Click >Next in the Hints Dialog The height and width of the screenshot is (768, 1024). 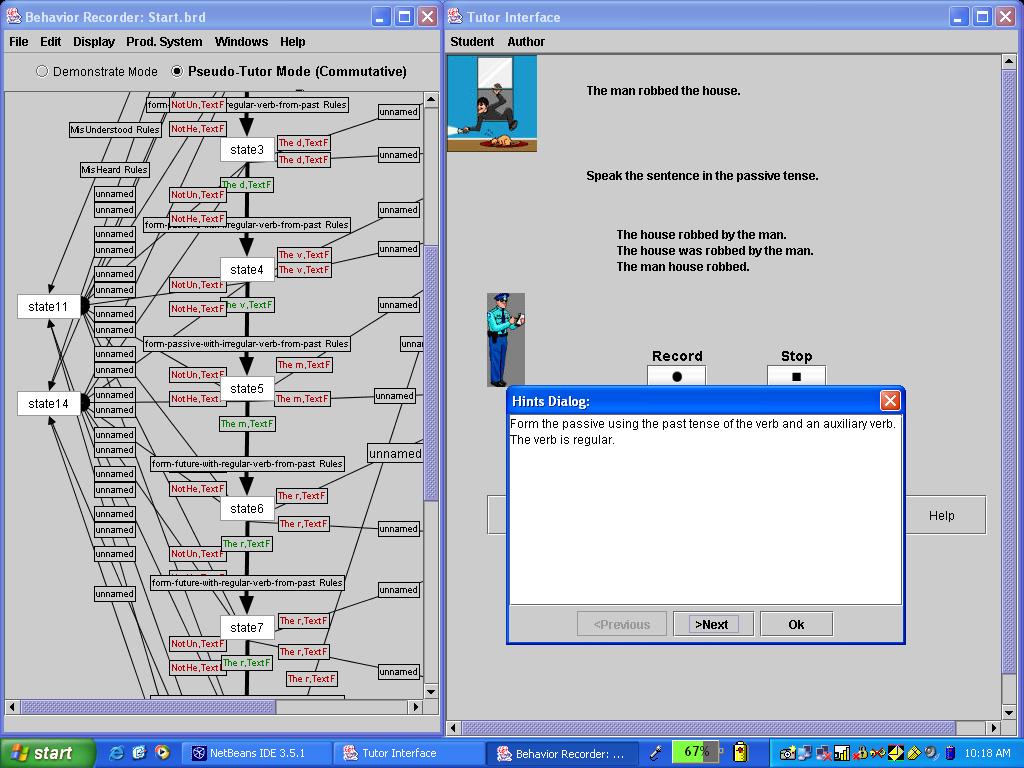tap(712, 624)
